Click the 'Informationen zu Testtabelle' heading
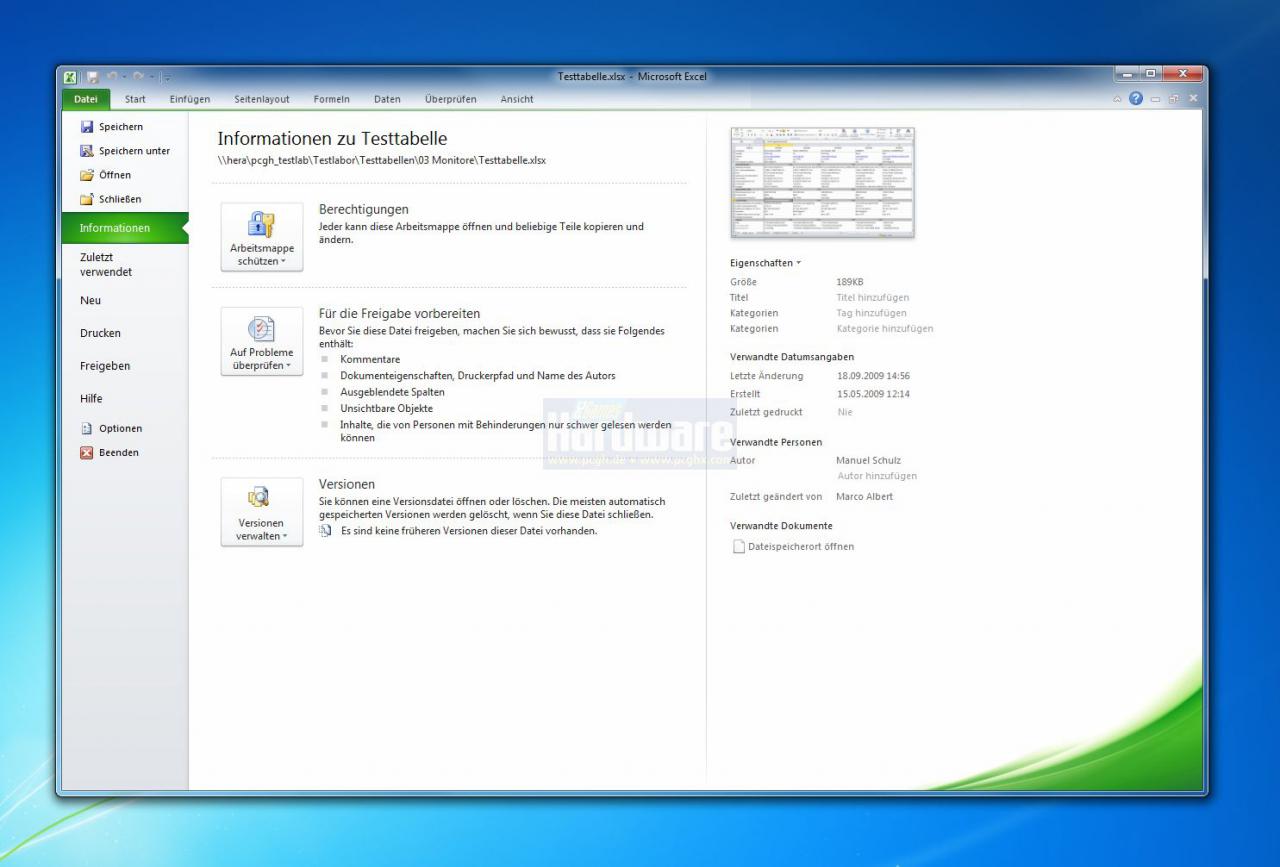 point(333,139)
